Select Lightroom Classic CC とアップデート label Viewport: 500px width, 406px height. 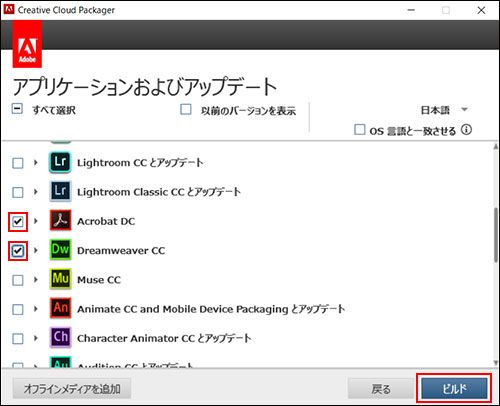tap(159, 192)
